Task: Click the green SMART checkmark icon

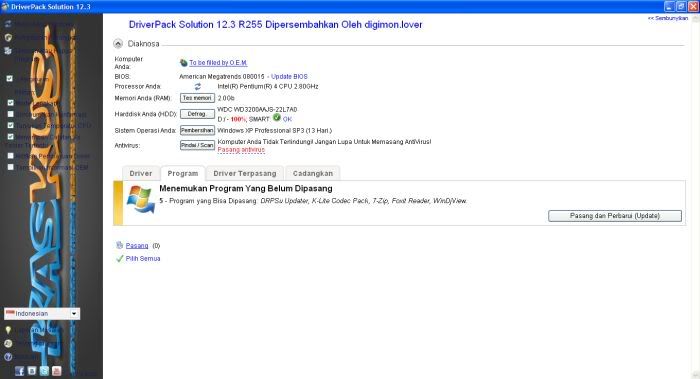Action: coord(277,118)
